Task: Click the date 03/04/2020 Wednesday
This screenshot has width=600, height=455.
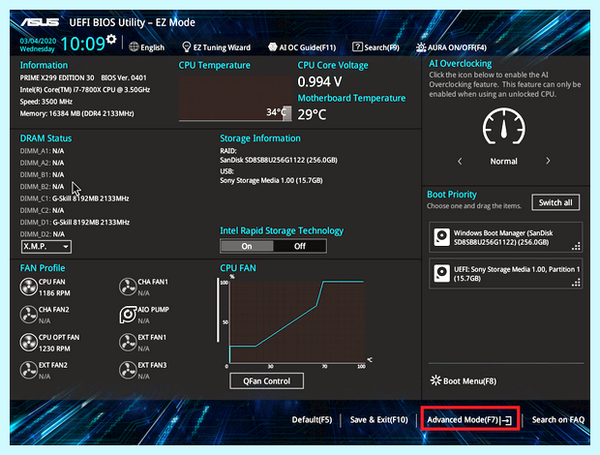Action: (x=38, y=45)
